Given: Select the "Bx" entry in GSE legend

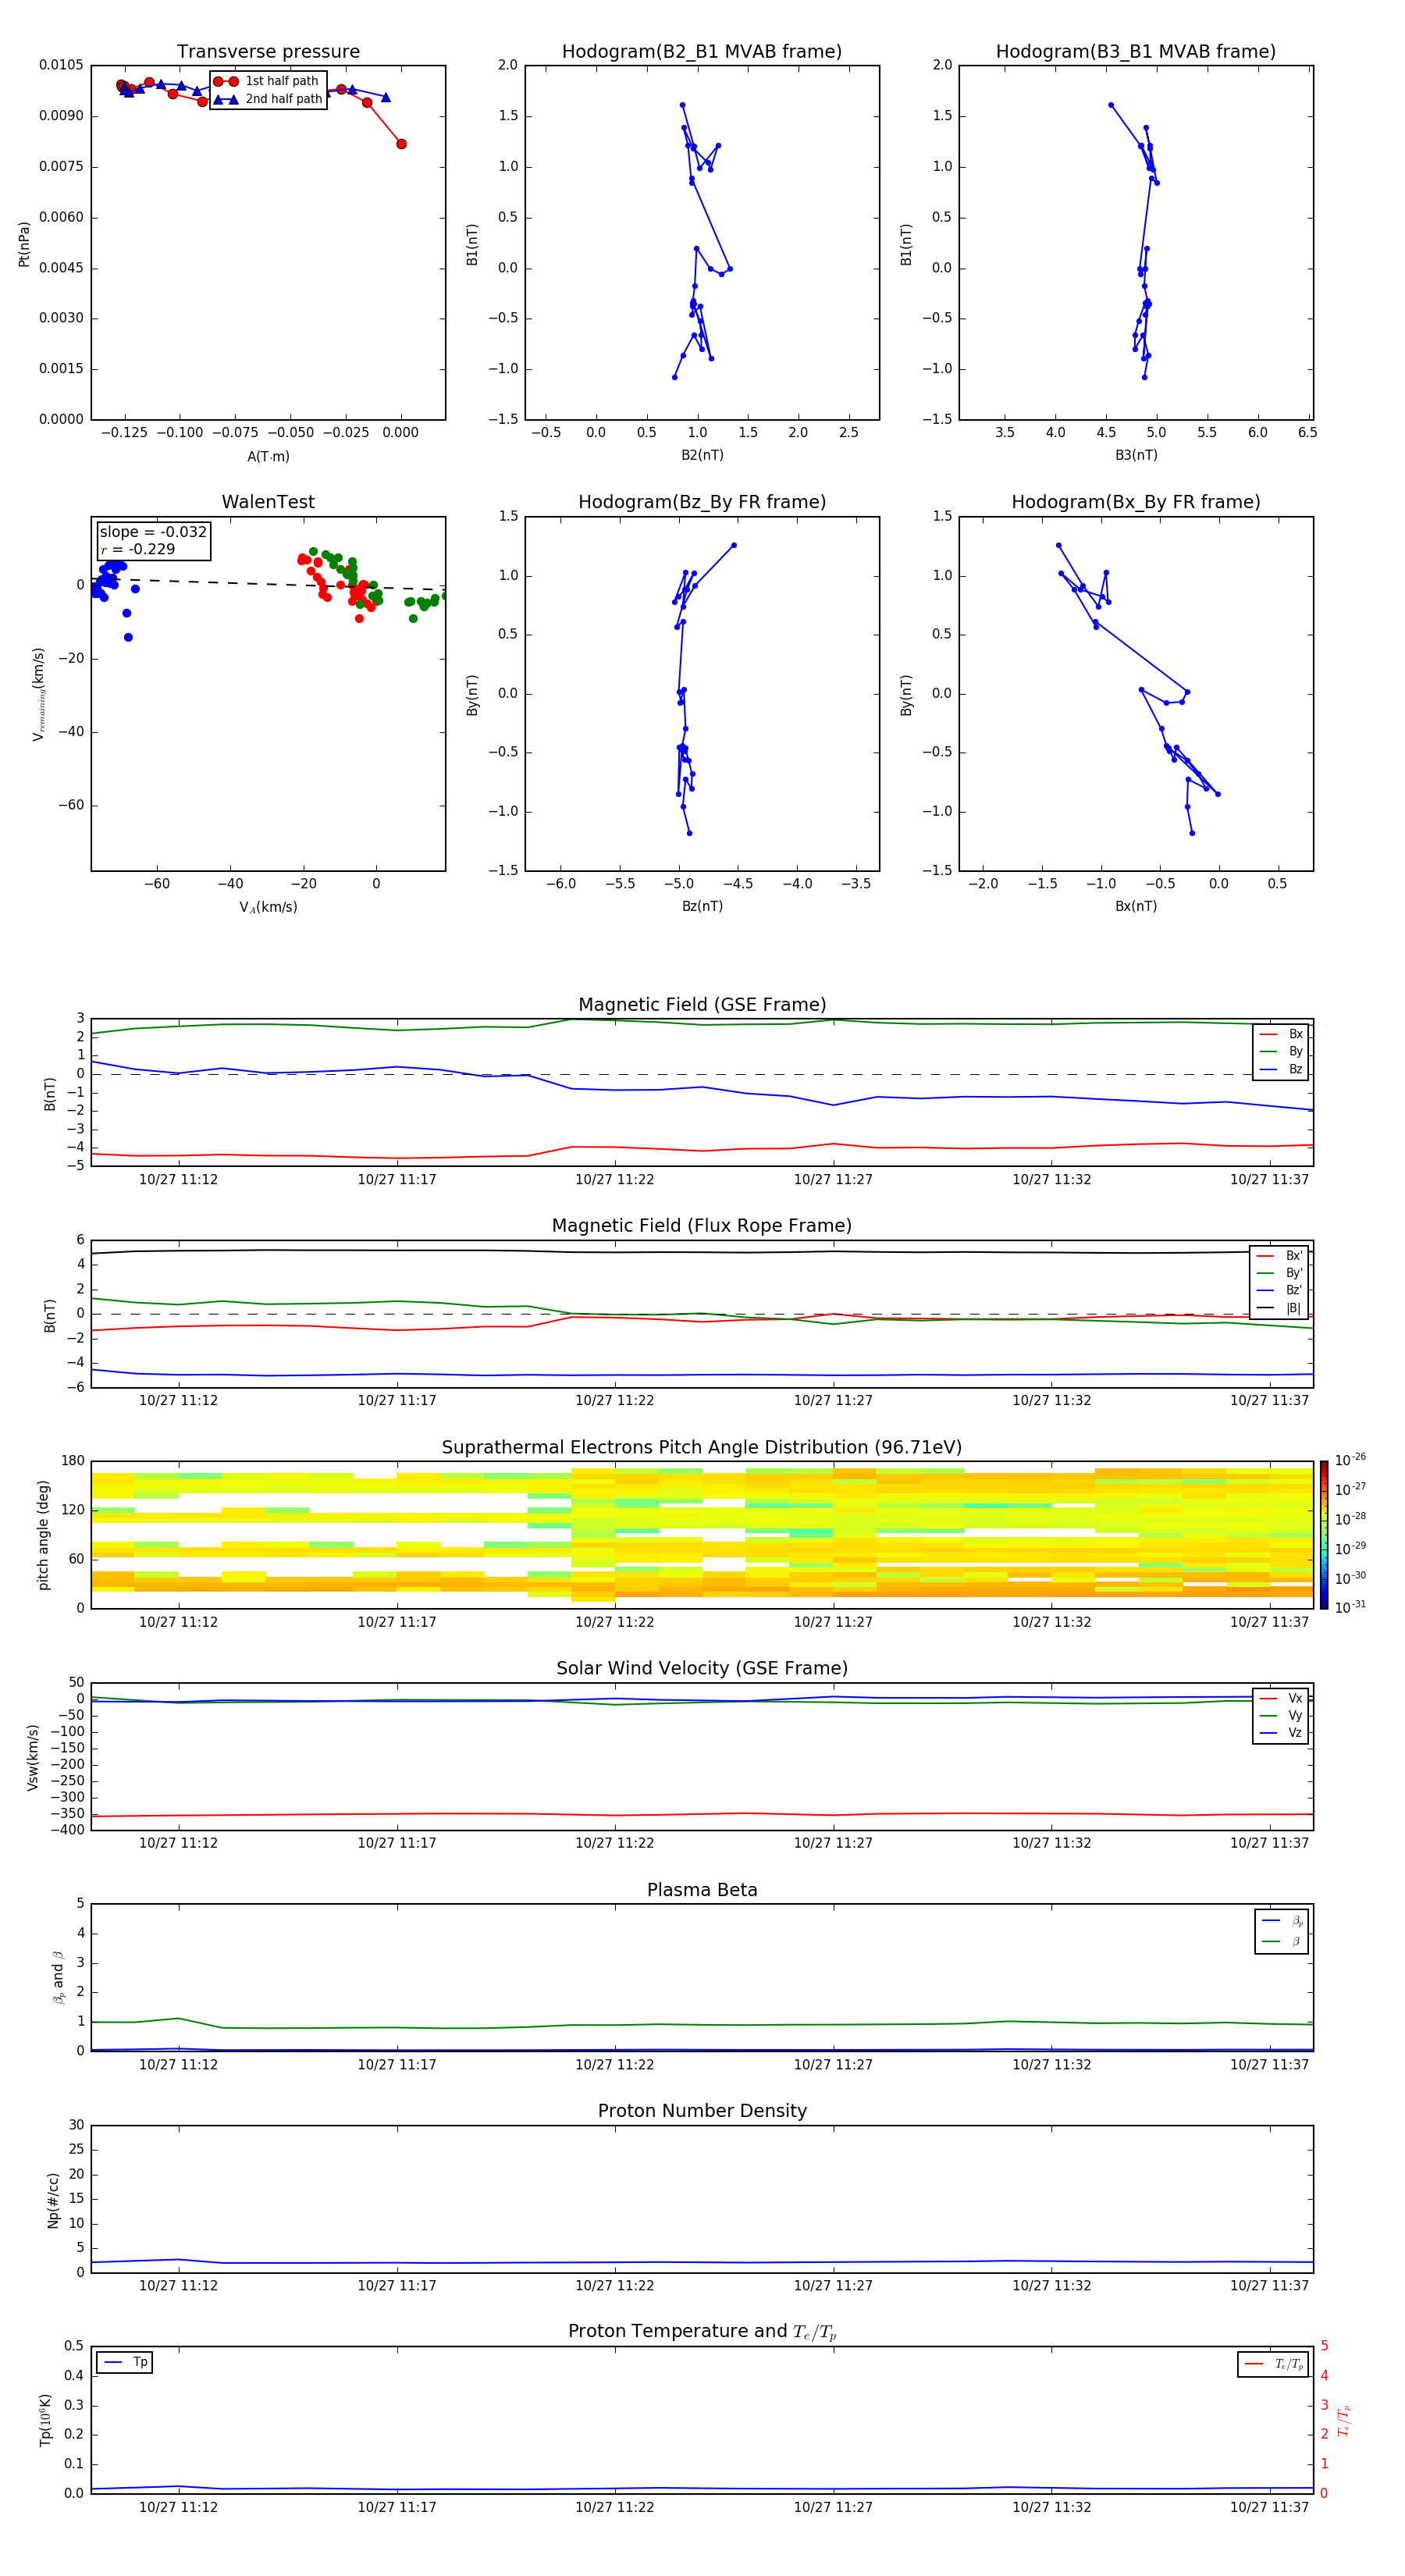Looking at the screenshot, I should pos(1281,1034).
